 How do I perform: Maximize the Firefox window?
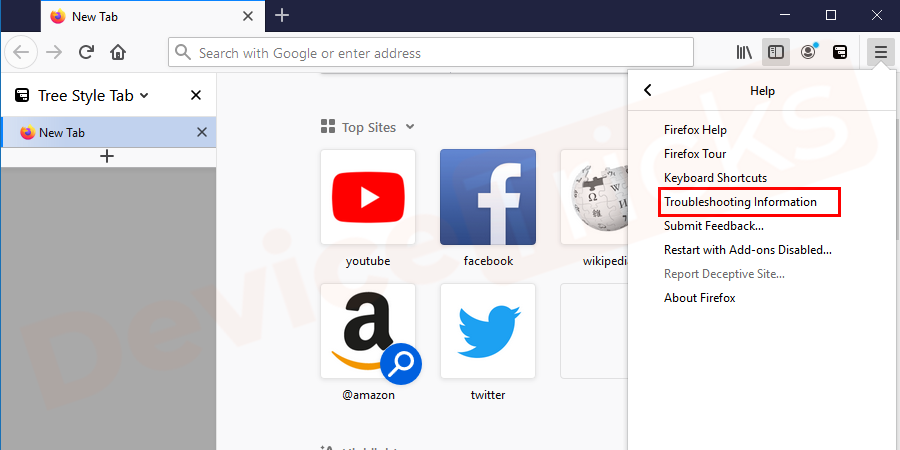tap(831, 15)
